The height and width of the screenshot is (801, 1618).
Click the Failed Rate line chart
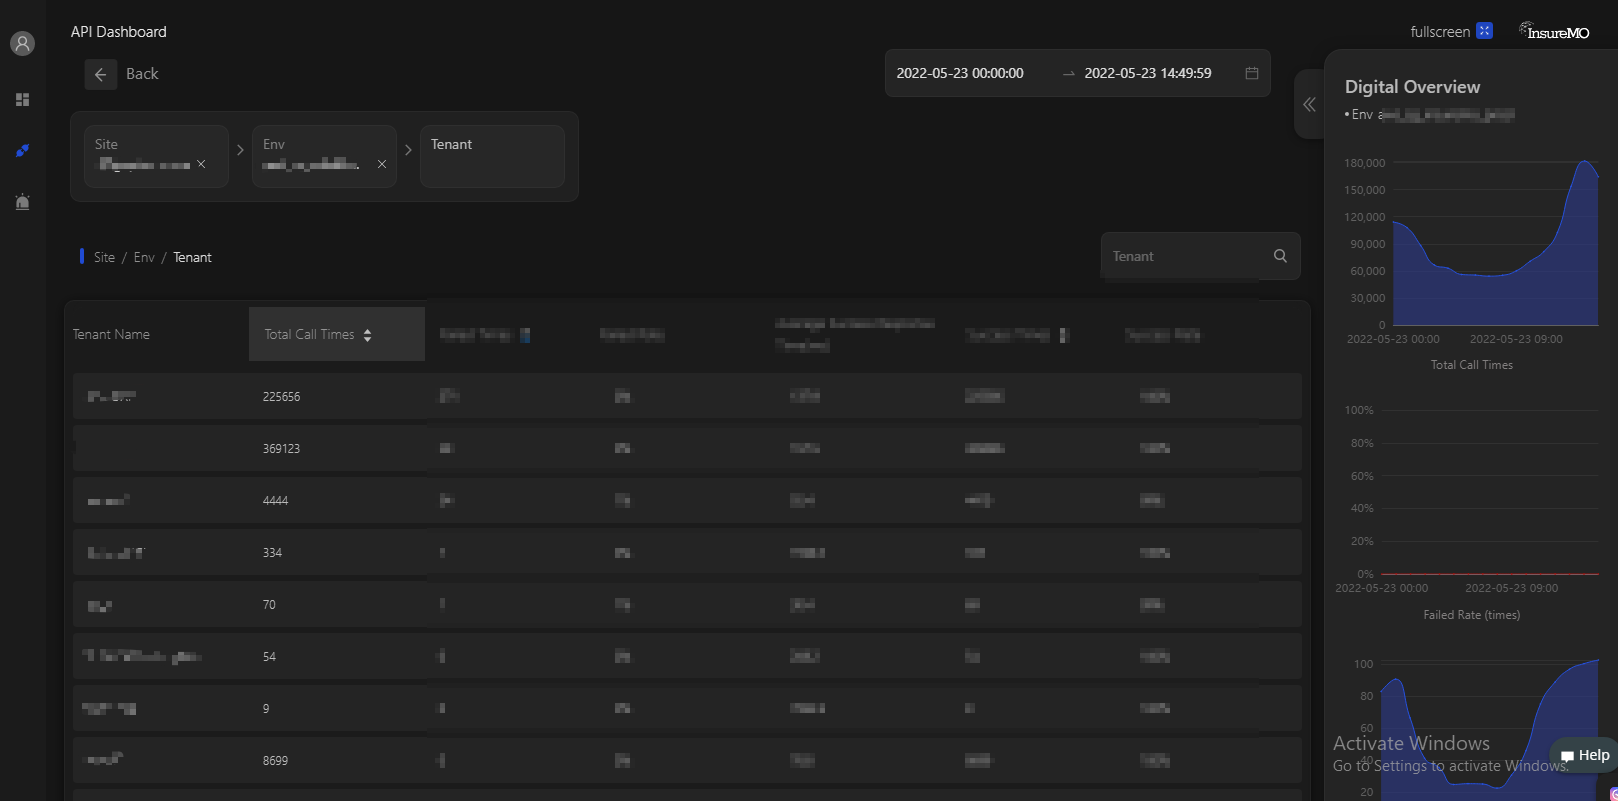pos(1488,492)
